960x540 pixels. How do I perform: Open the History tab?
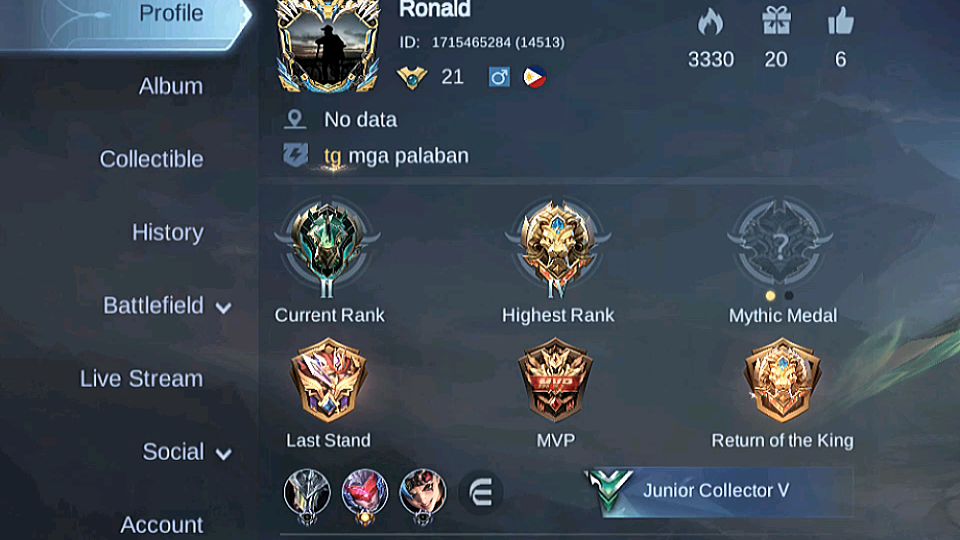click(168, 233)
